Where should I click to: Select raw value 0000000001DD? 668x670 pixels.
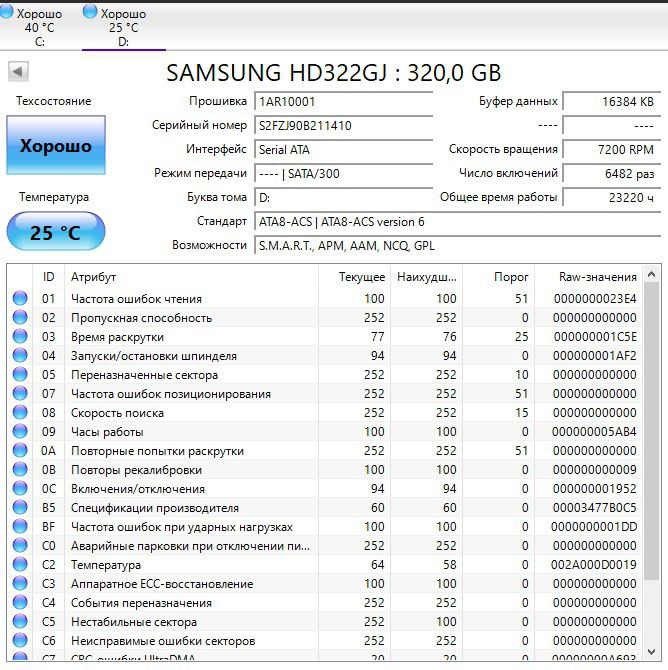[x=594, y=527]
